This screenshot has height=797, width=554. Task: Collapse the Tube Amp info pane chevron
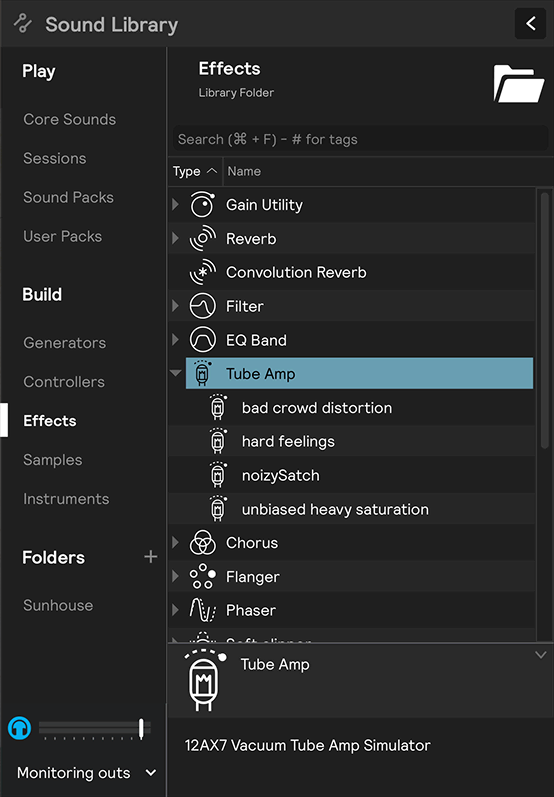coord(541,655)
